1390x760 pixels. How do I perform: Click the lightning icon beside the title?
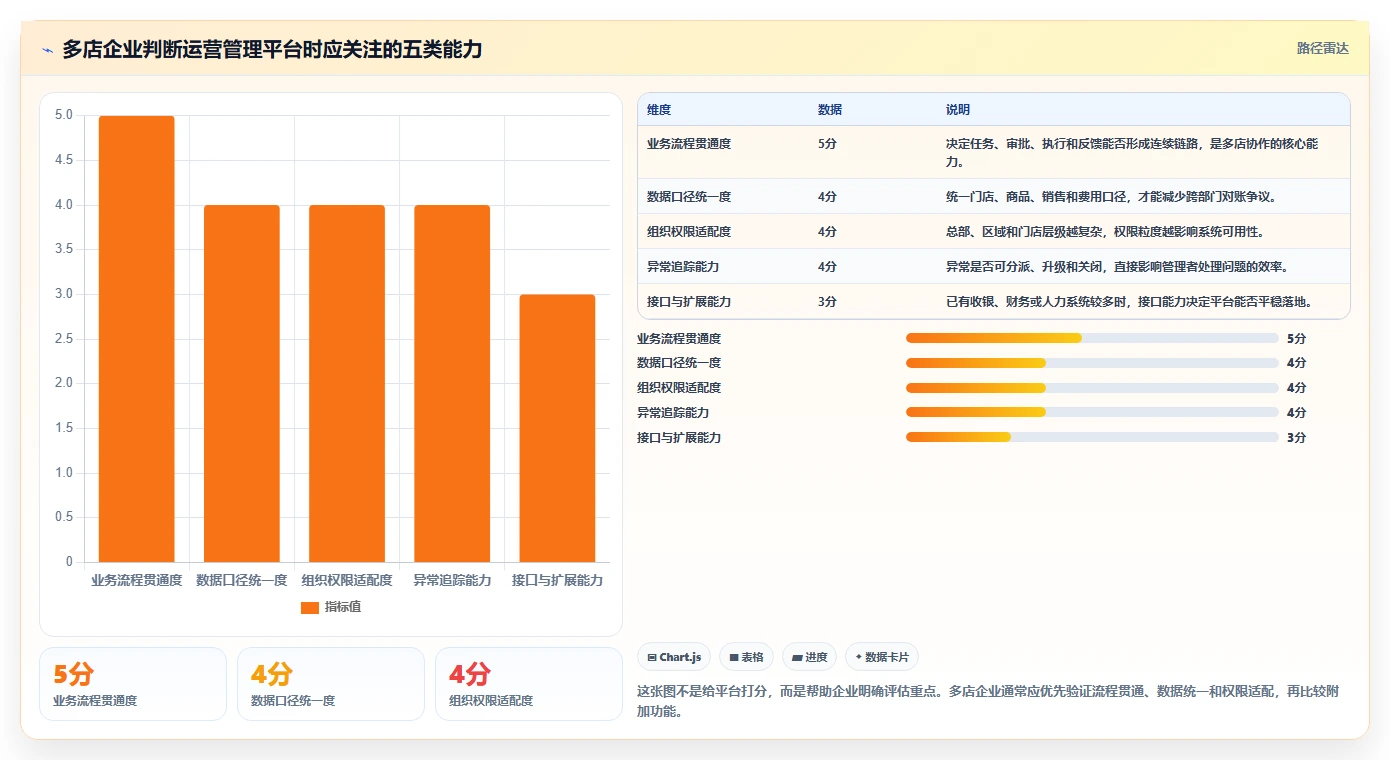click(47, 50)
